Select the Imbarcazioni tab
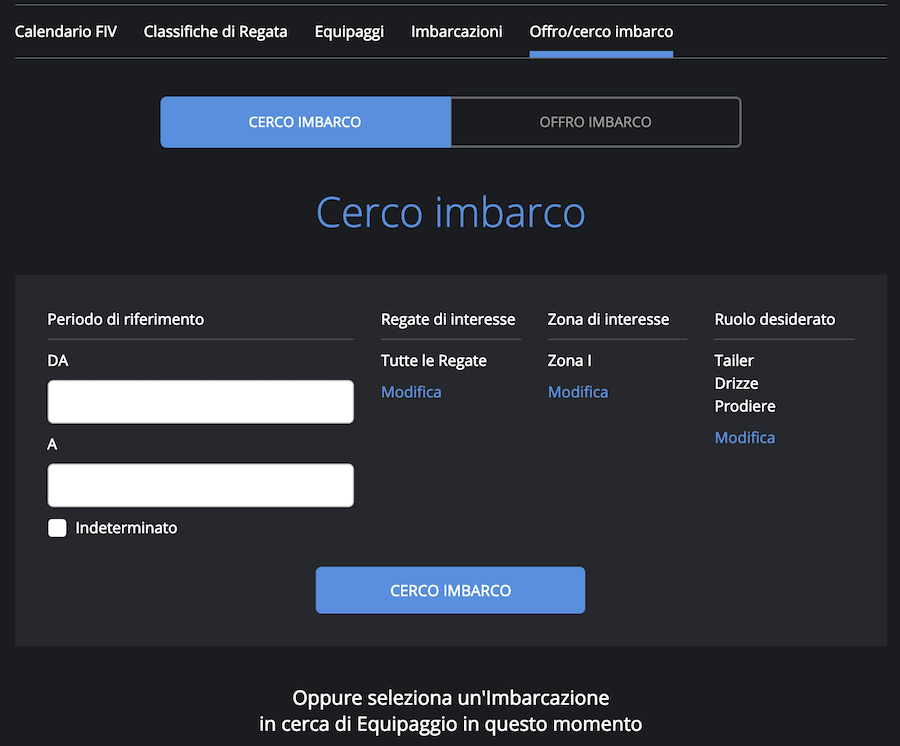This screenshot has width=900, height=746. [456, 31]
